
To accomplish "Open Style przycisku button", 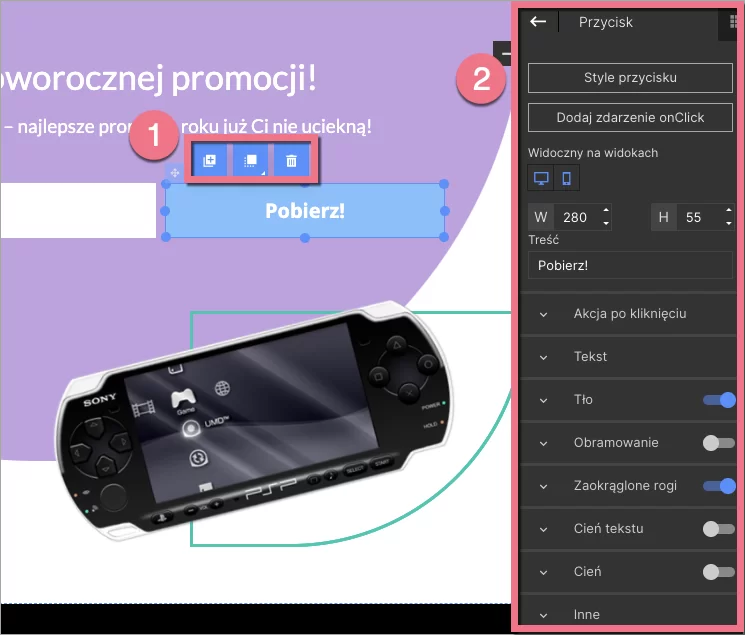I will (x=630, y=78).
